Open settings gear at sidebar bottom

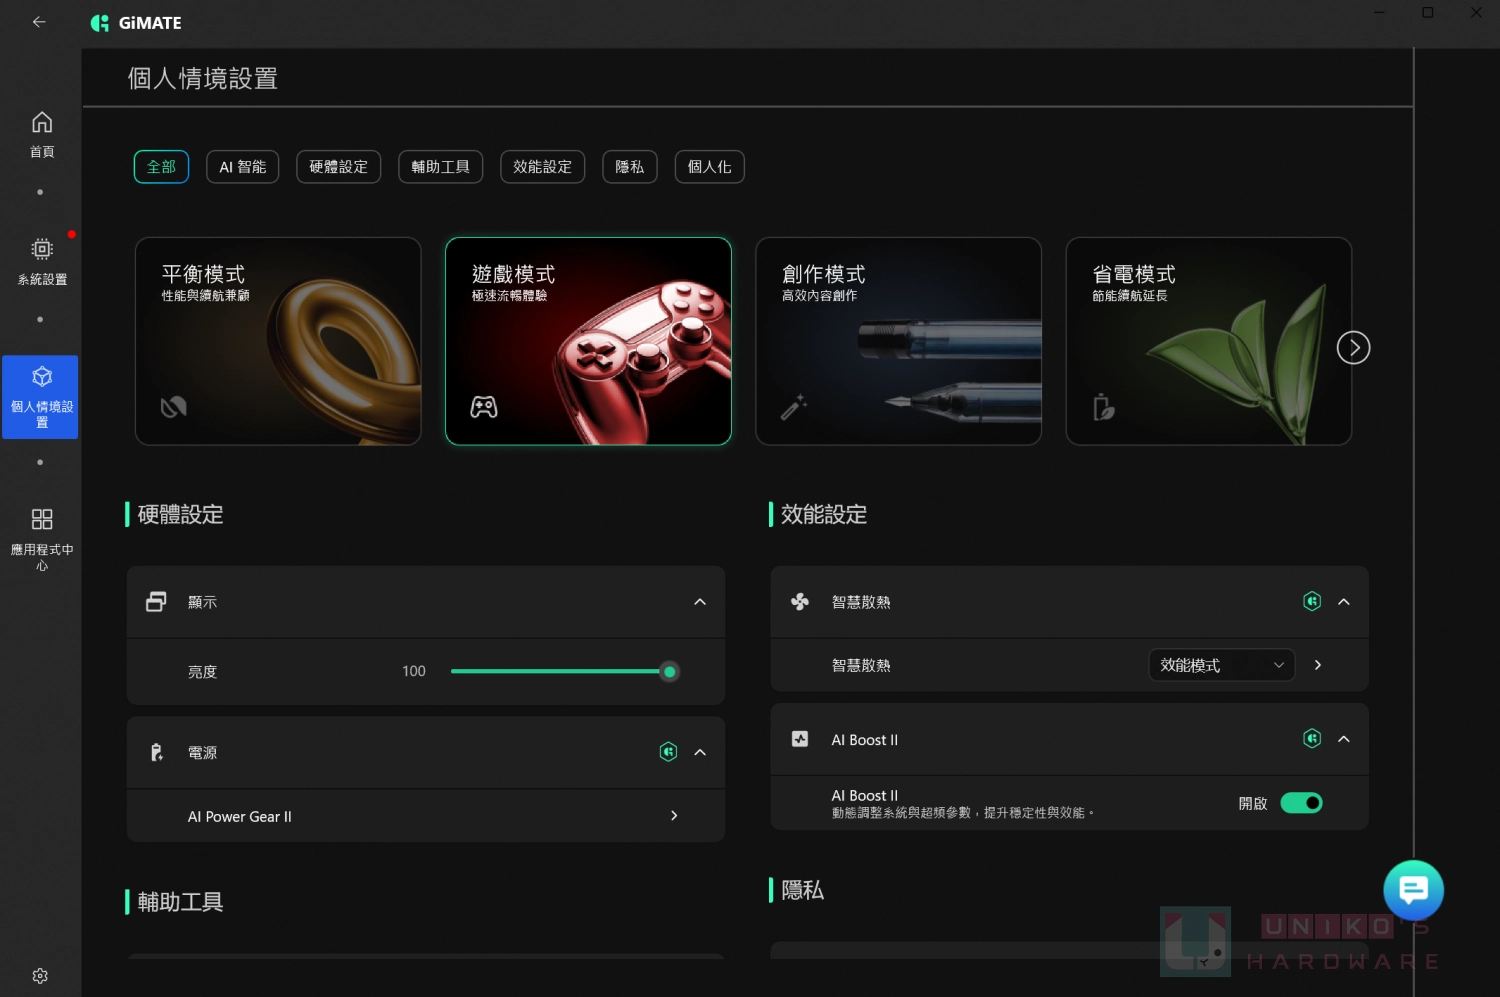(x=40, y=976)
